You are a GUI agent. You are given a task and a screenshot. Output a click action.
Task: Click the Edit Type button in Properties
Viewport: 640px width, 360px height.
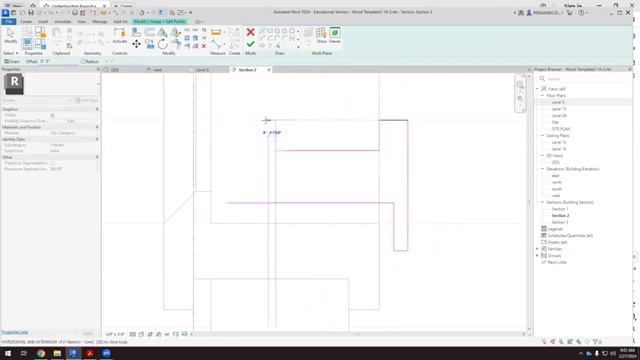pyautogui.click(x=87, y=100)
